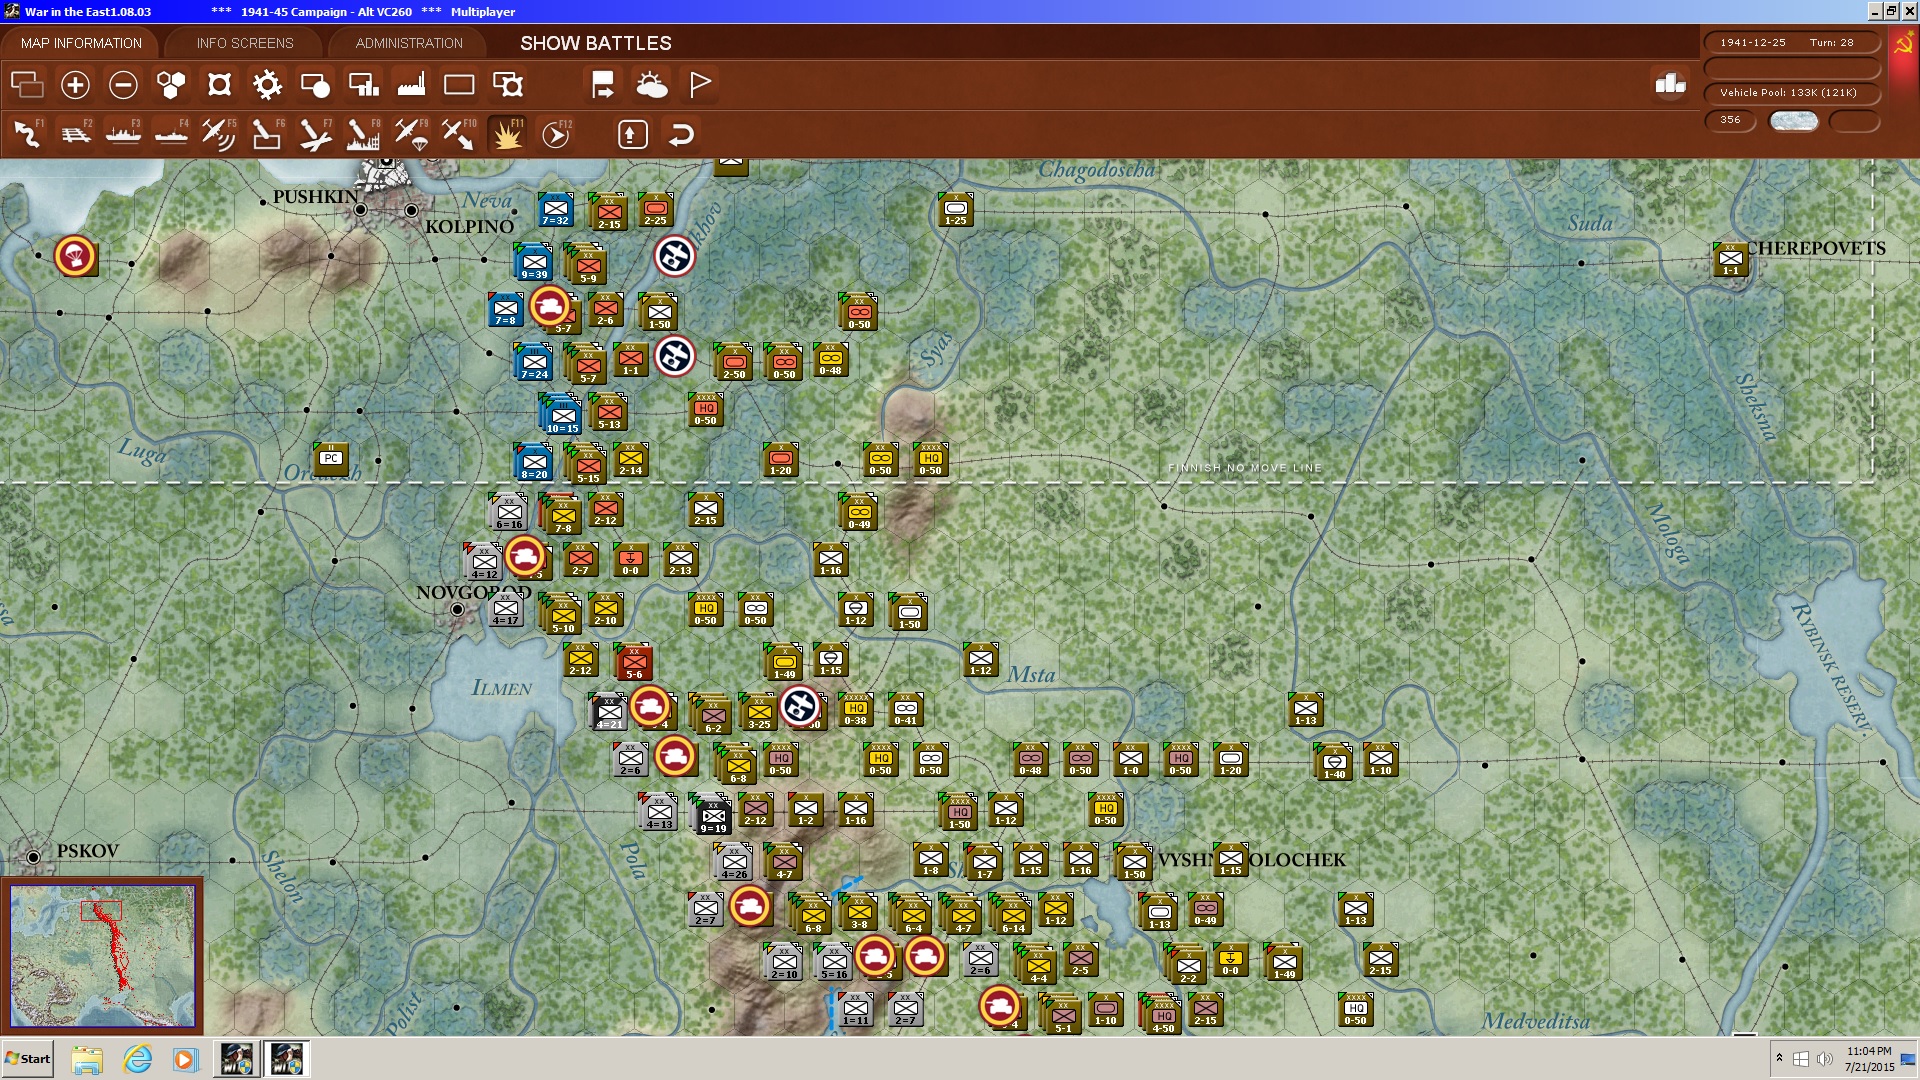This screenshot has height=1080, width=1920.
Task: Select air transport mode F9
Action: [411, 134]
